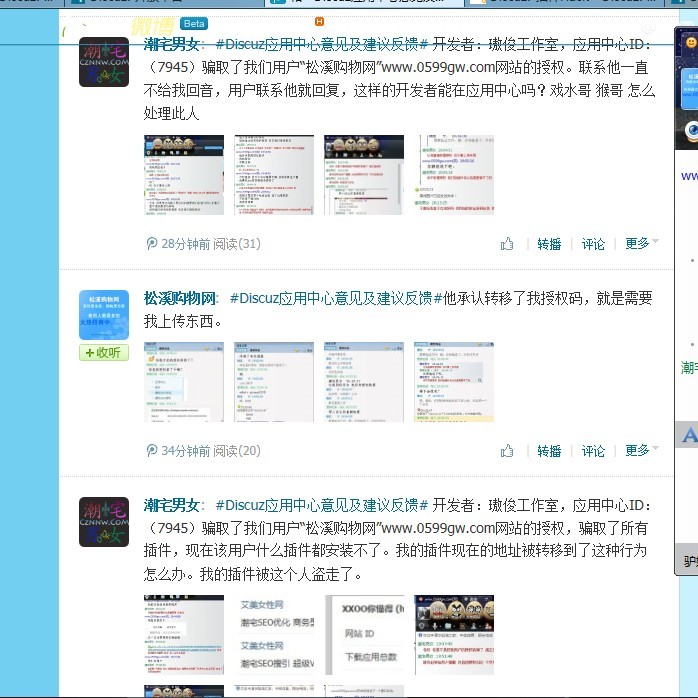Open 潮宅男女 username link in the third post

(x=171, y=505)
